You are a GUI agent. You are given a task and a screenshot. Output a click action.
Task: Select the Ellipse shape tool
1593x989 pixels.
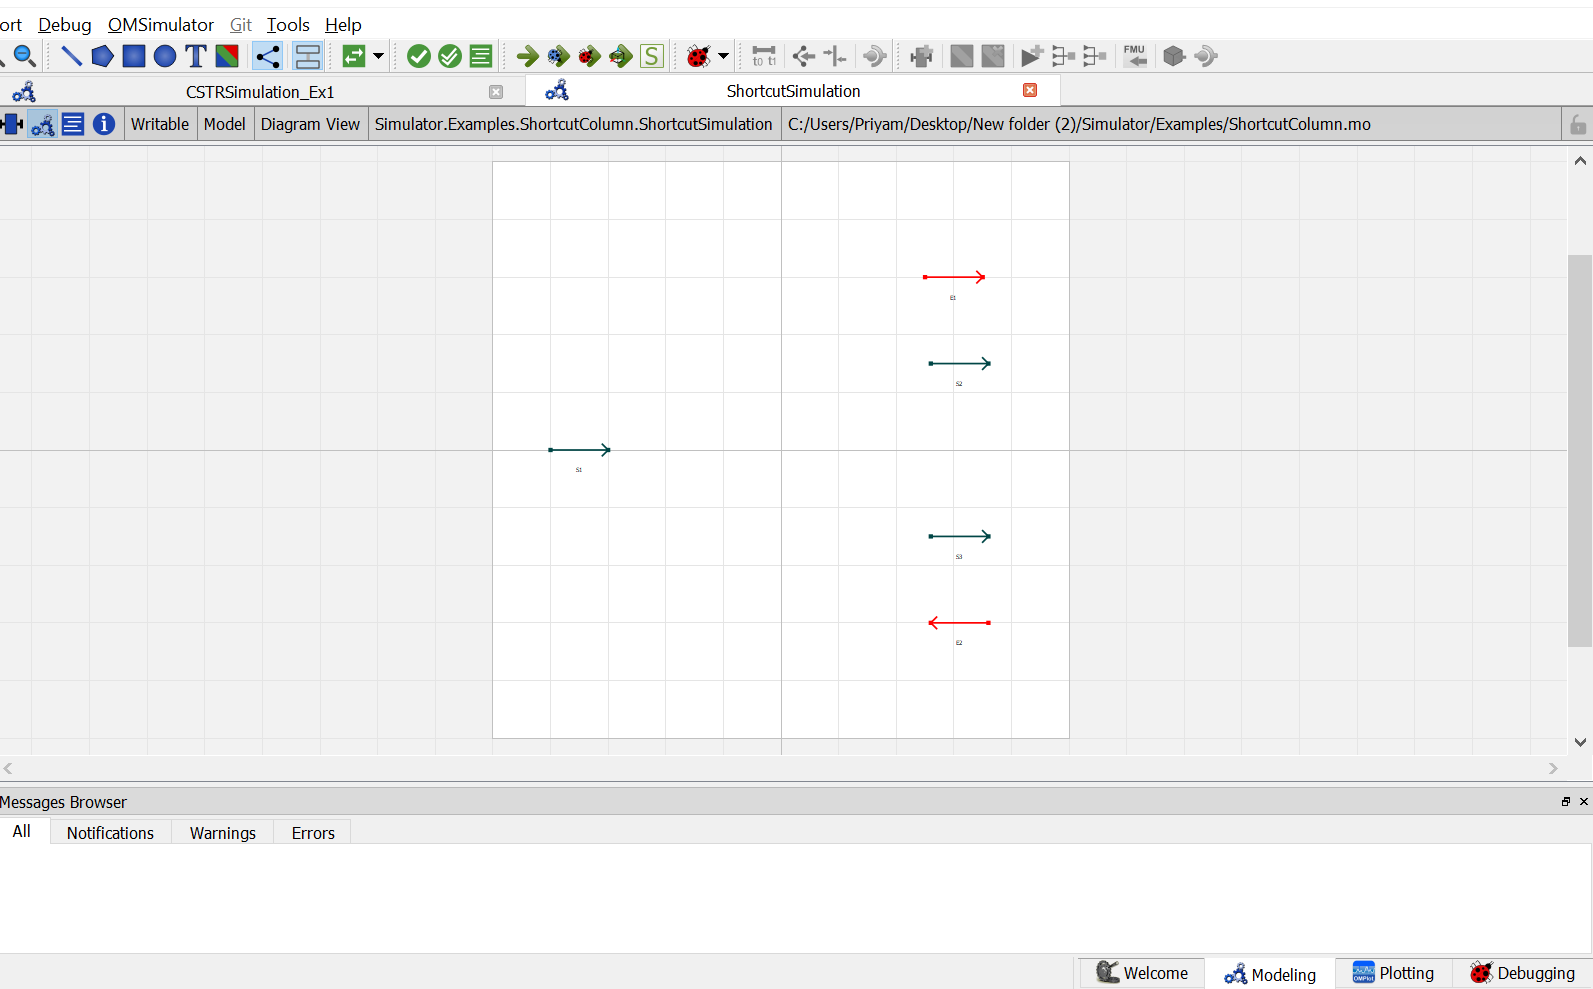click(165, 56)
